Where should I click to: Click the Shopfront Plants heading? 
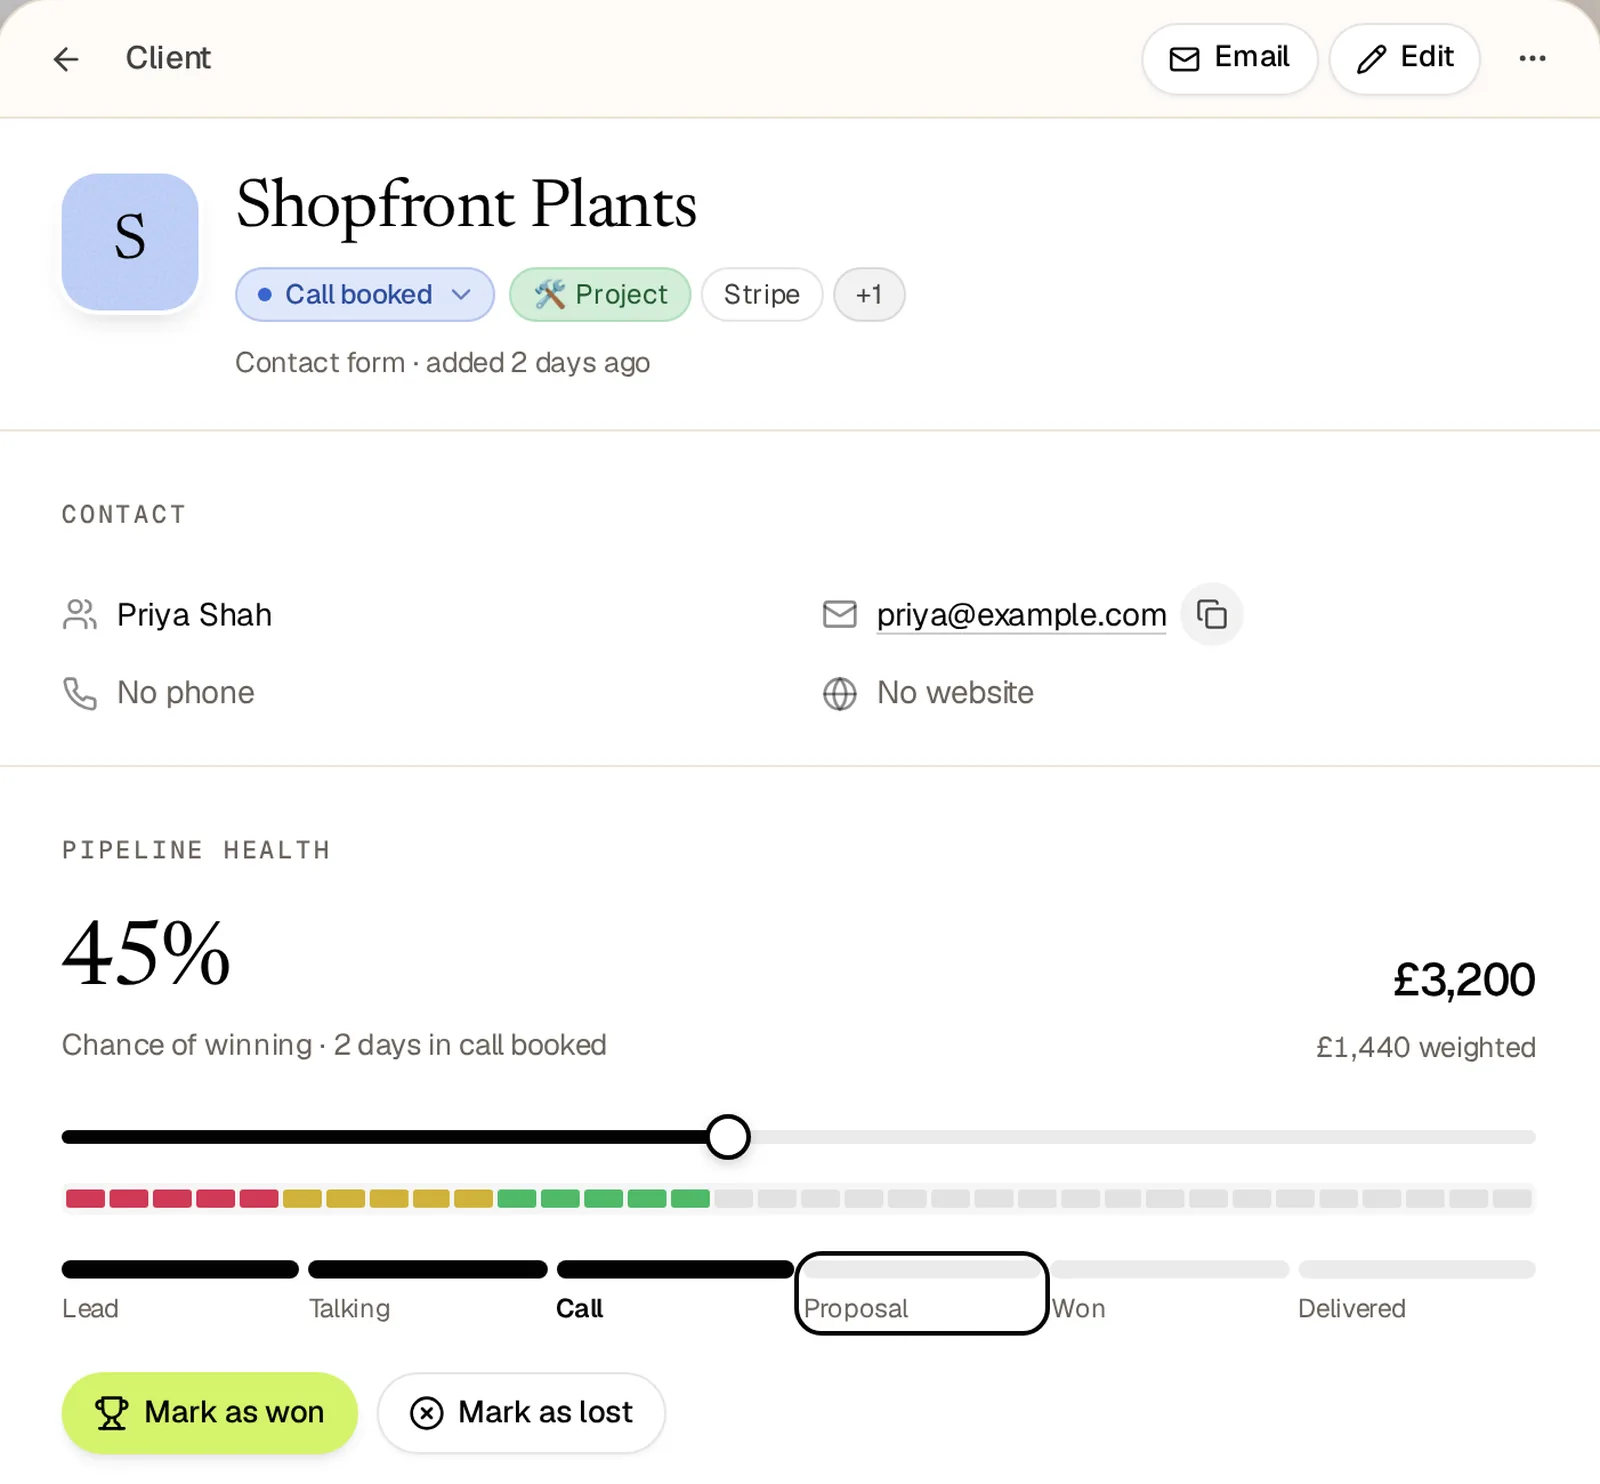(x=466, y=205)
